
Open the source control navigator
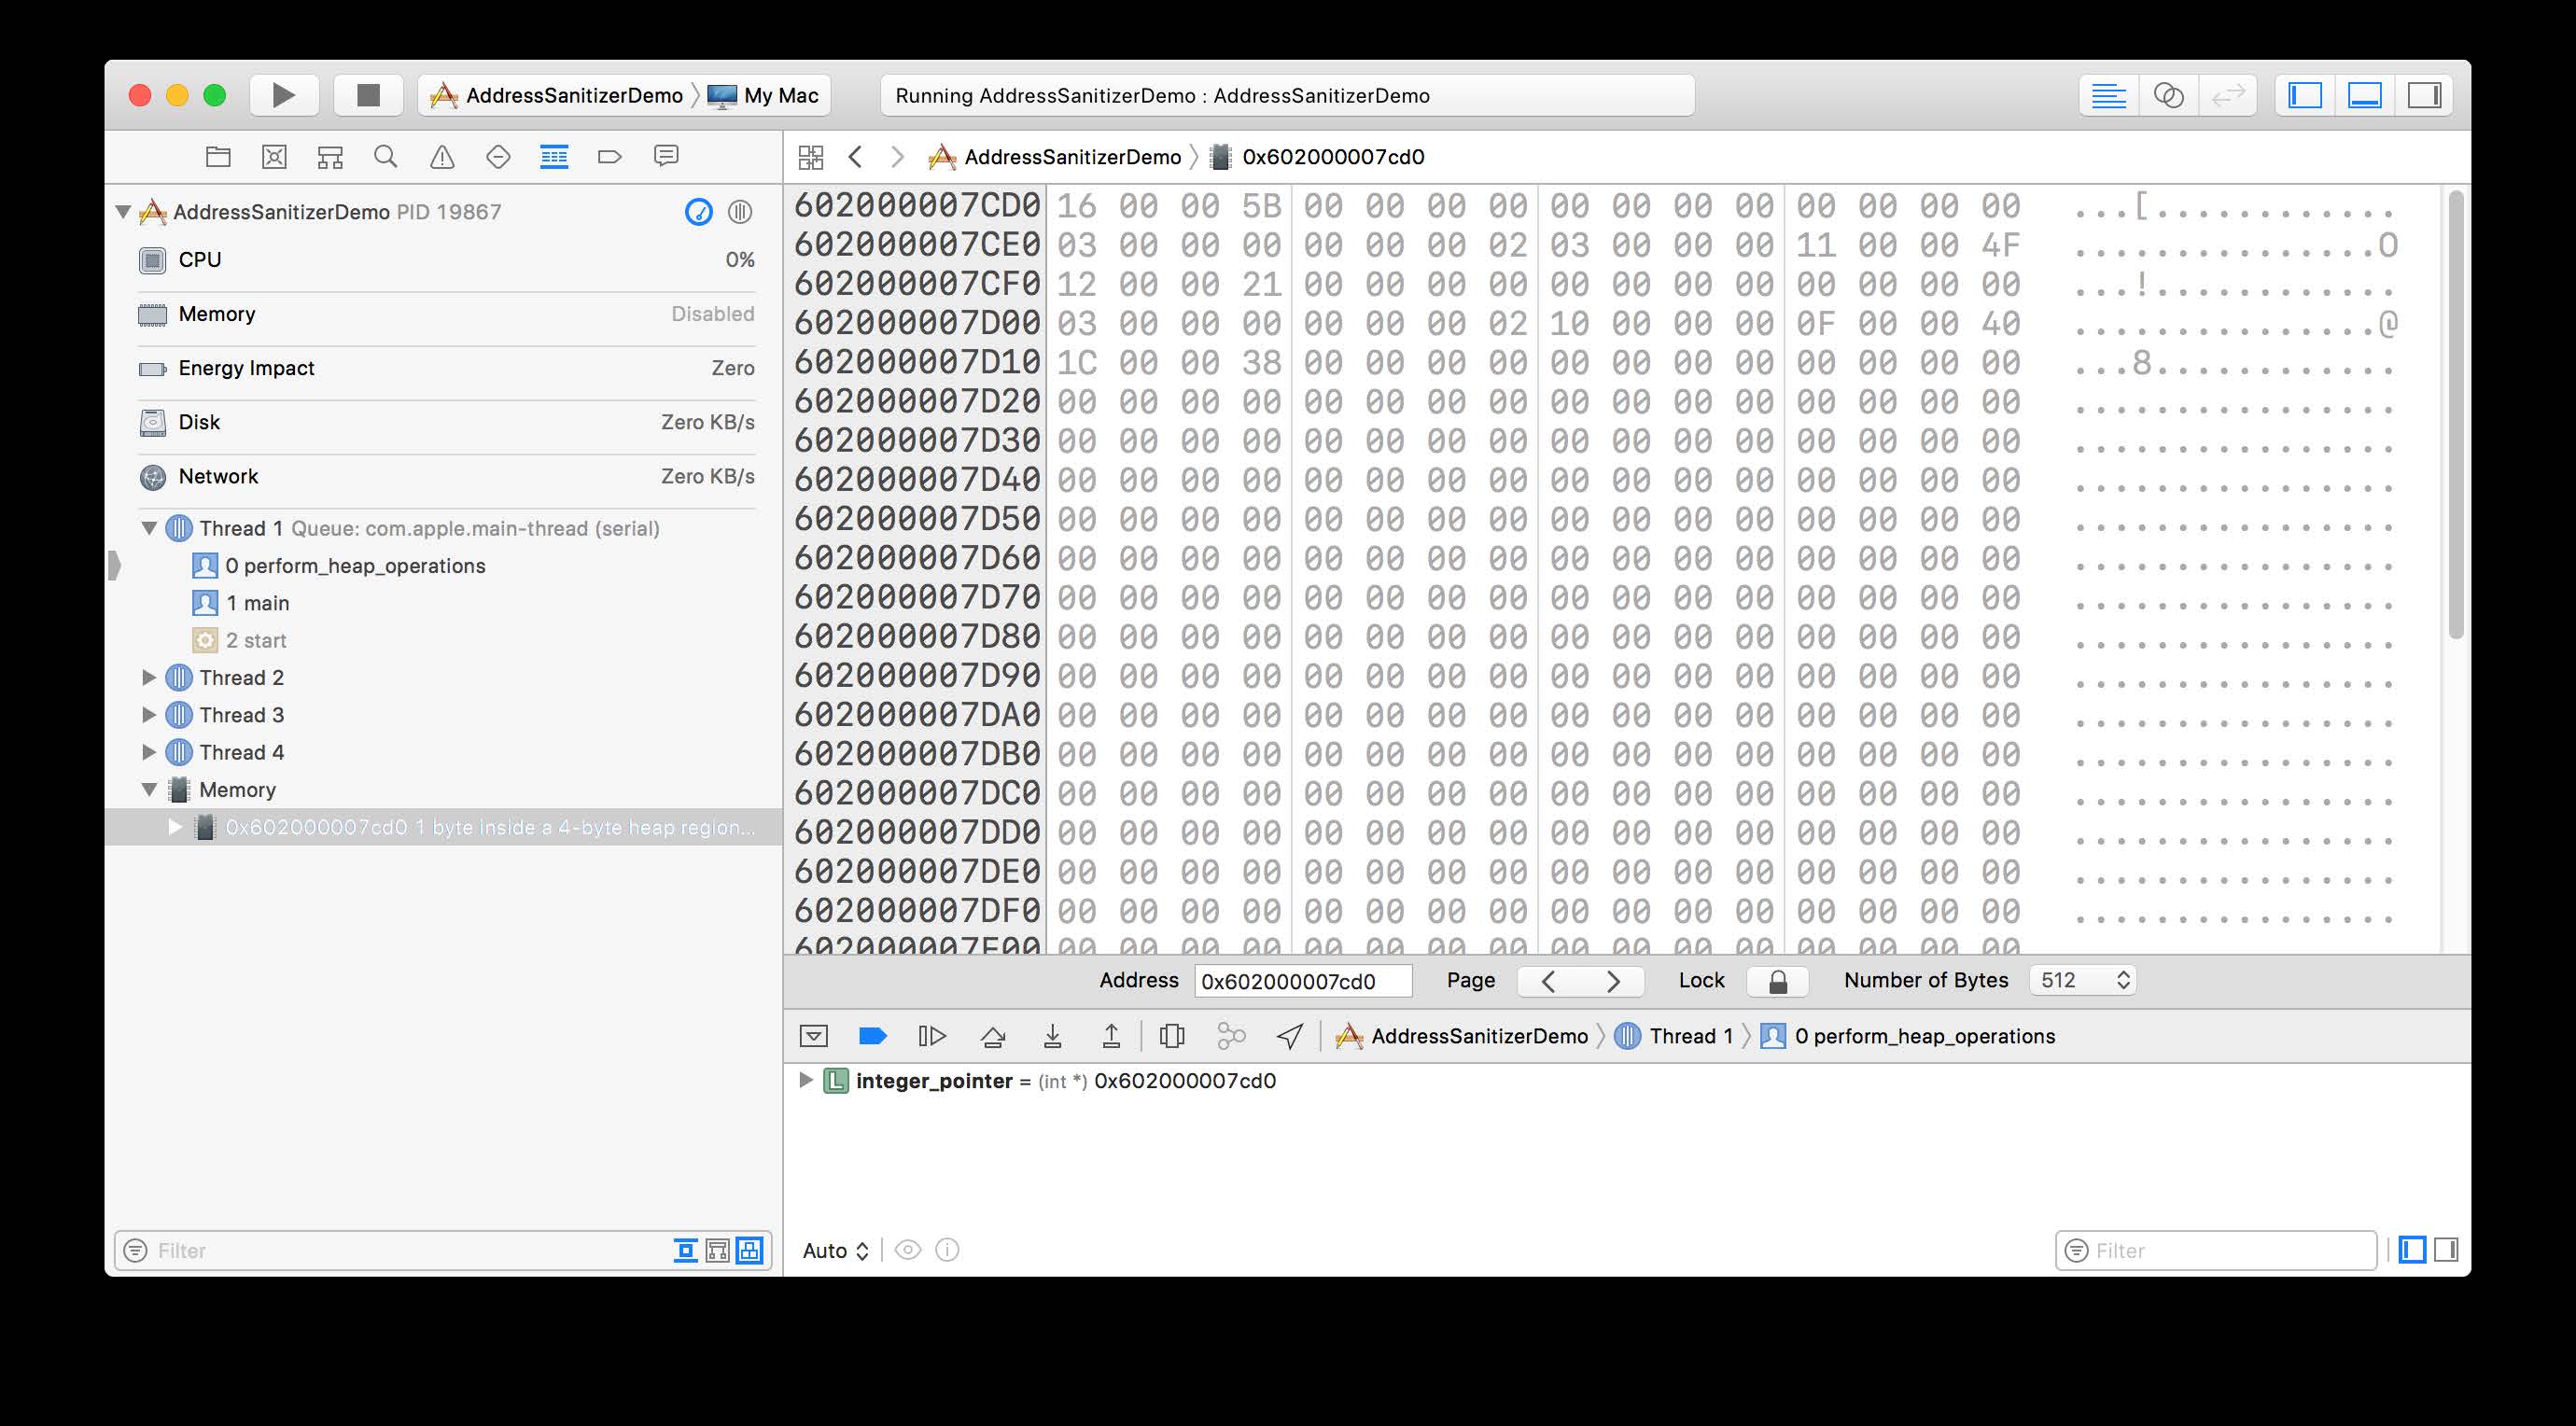click(x=274, y=157)
